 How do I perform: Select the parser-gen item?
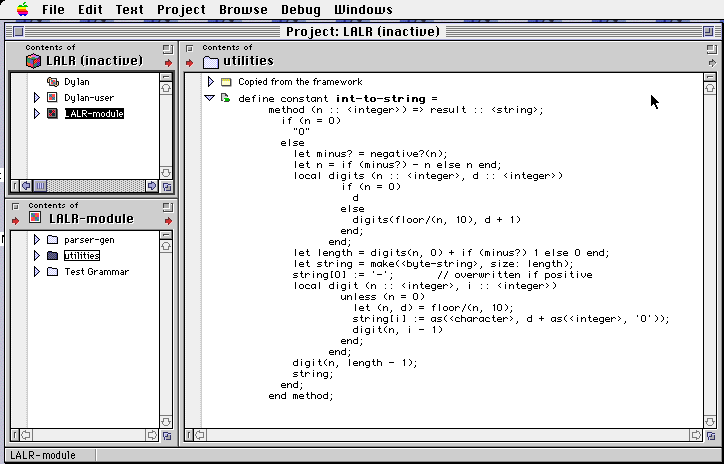click(89, 240)
